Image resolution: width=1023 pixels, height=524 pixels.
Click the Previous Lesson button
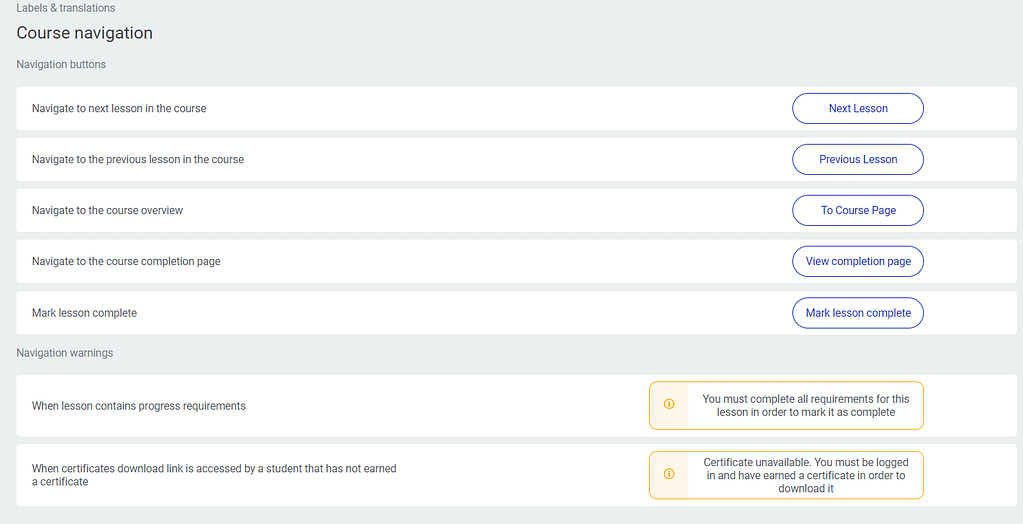click(x=858, y=159)
